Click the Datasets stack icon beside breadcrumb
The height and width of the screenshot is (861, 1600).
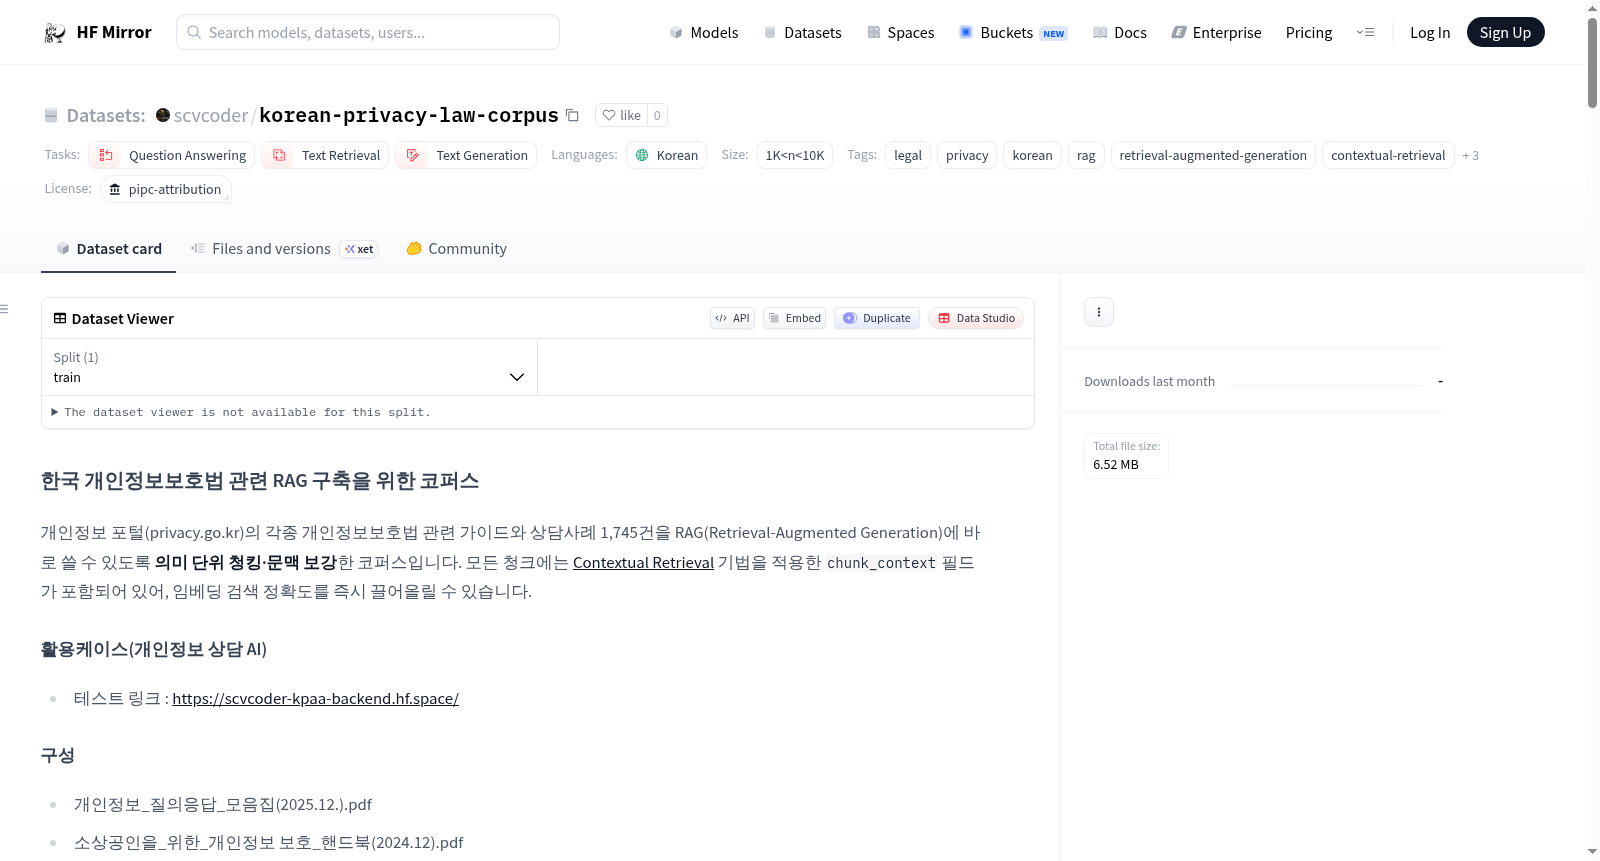[51, 115]
